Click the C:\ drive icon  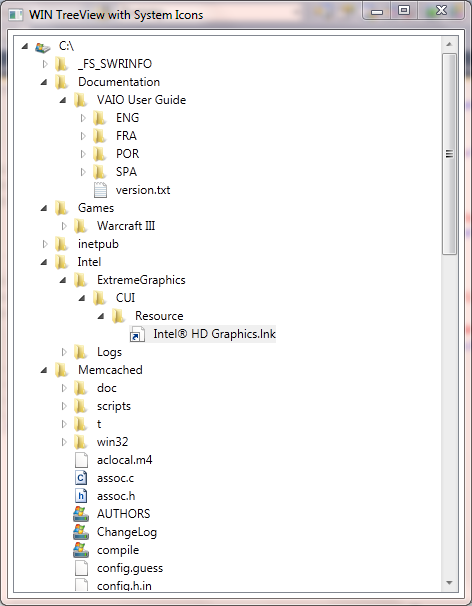coord(43,47)
